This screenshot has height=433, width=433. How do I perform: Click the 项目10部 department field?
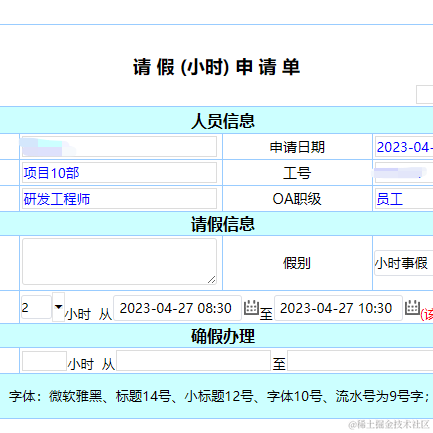tap(119, 173)
